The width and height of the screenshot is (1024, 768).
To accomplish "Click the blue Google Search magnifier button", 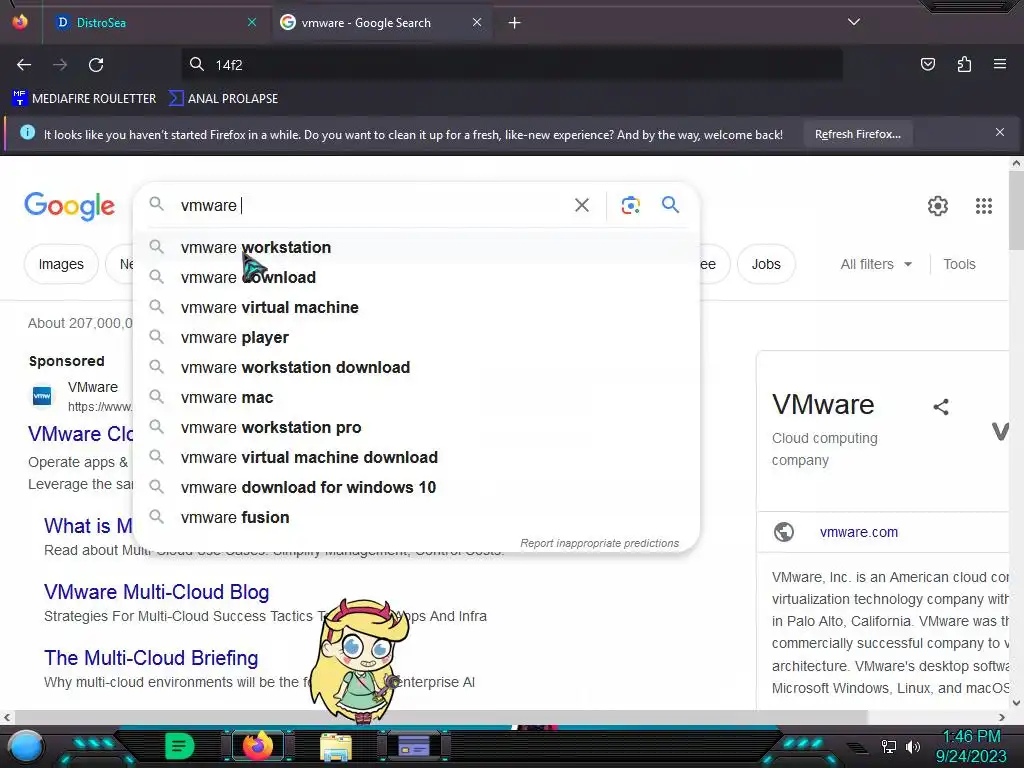I will (x=670, y=205).
